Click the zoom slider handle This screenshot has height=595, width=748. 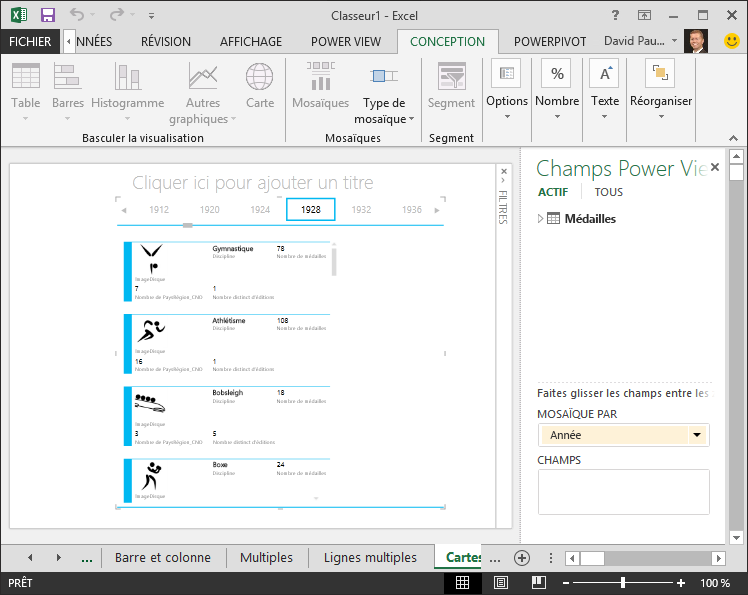point(623,583)
